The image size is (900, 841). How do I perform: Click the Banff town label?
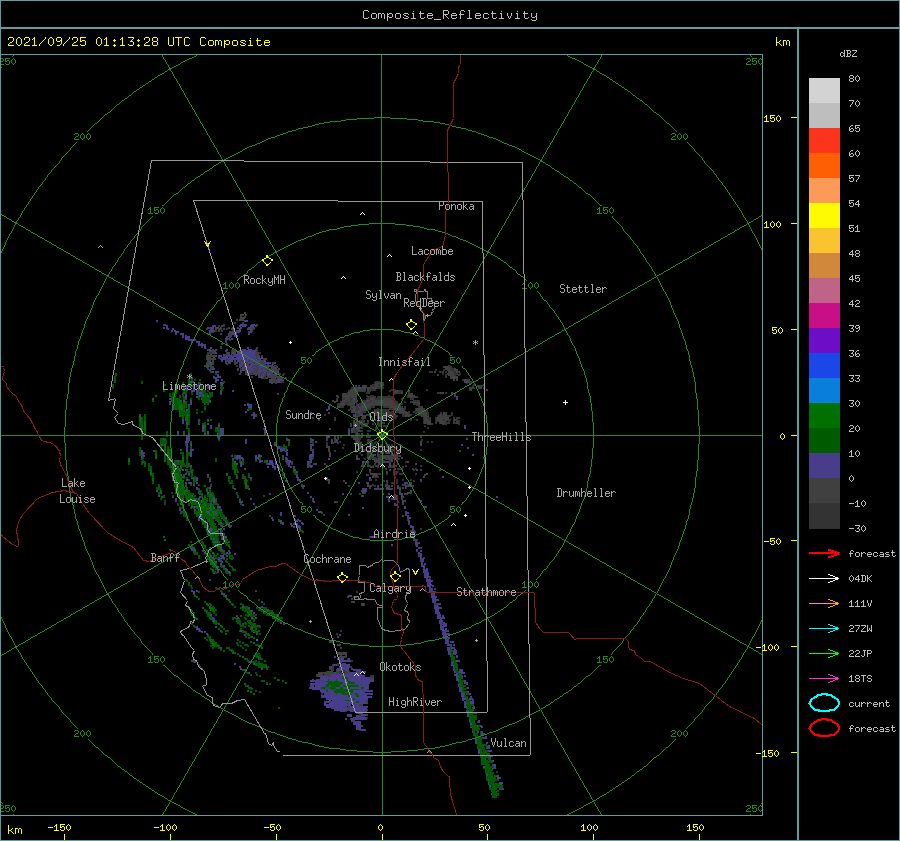pos(165,558)
